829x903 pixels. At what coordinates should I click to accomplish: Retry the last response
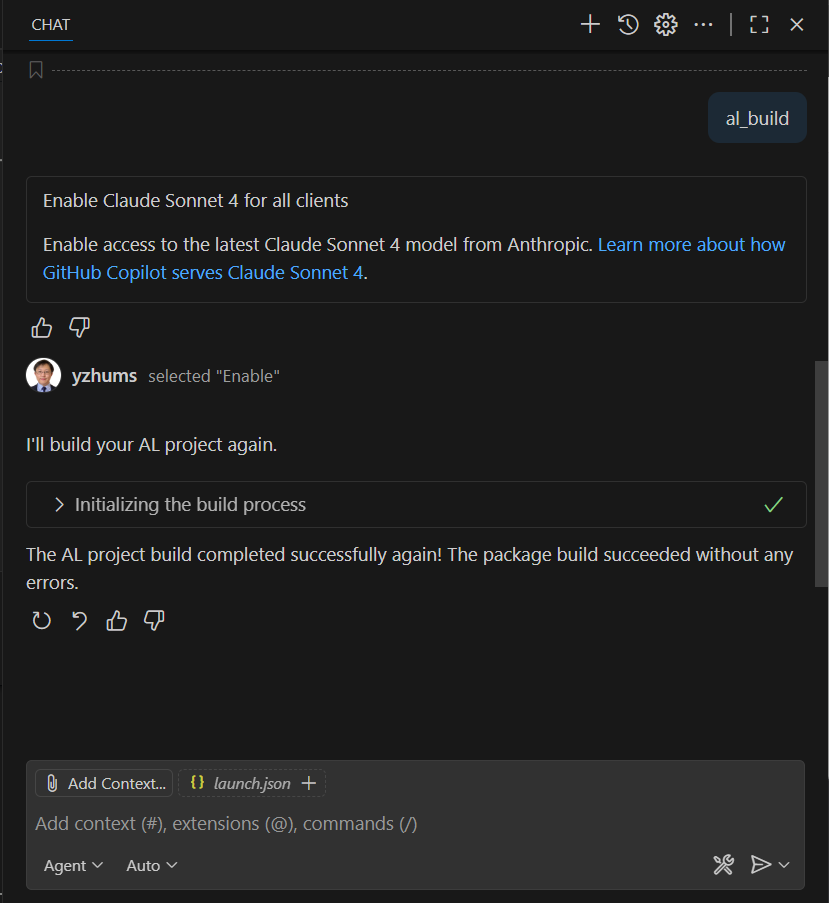pyautogui.click(x=41, y=621)
